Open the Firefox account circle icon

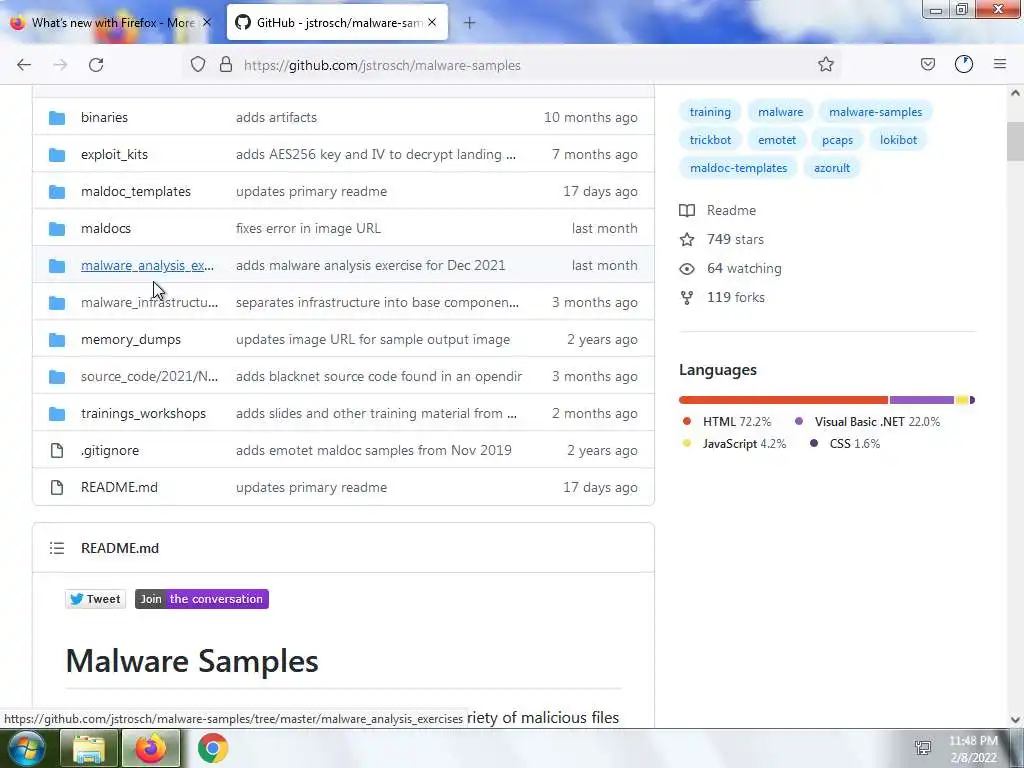pos(964,65)
